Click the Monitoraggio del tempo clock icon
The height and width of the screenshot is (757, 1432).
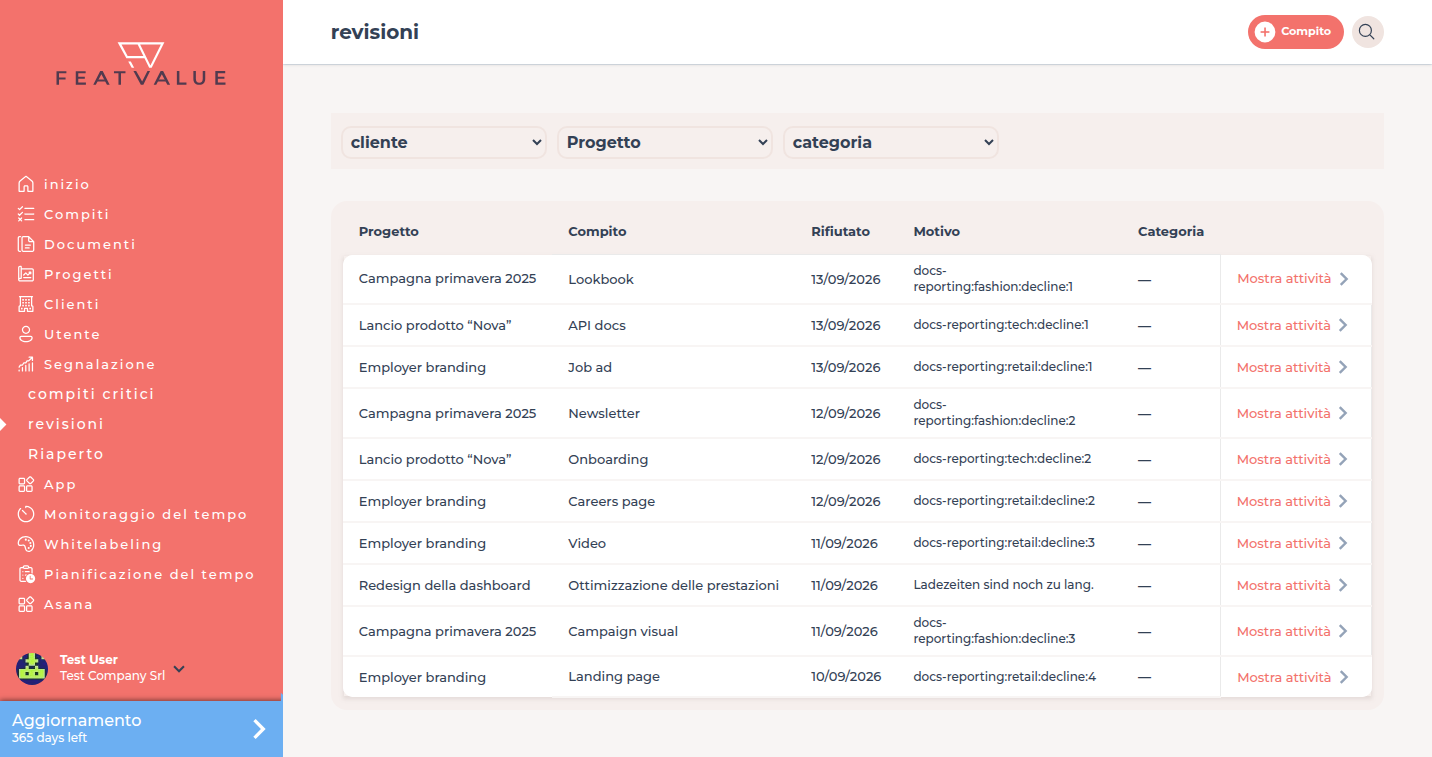tap(26, 514)
